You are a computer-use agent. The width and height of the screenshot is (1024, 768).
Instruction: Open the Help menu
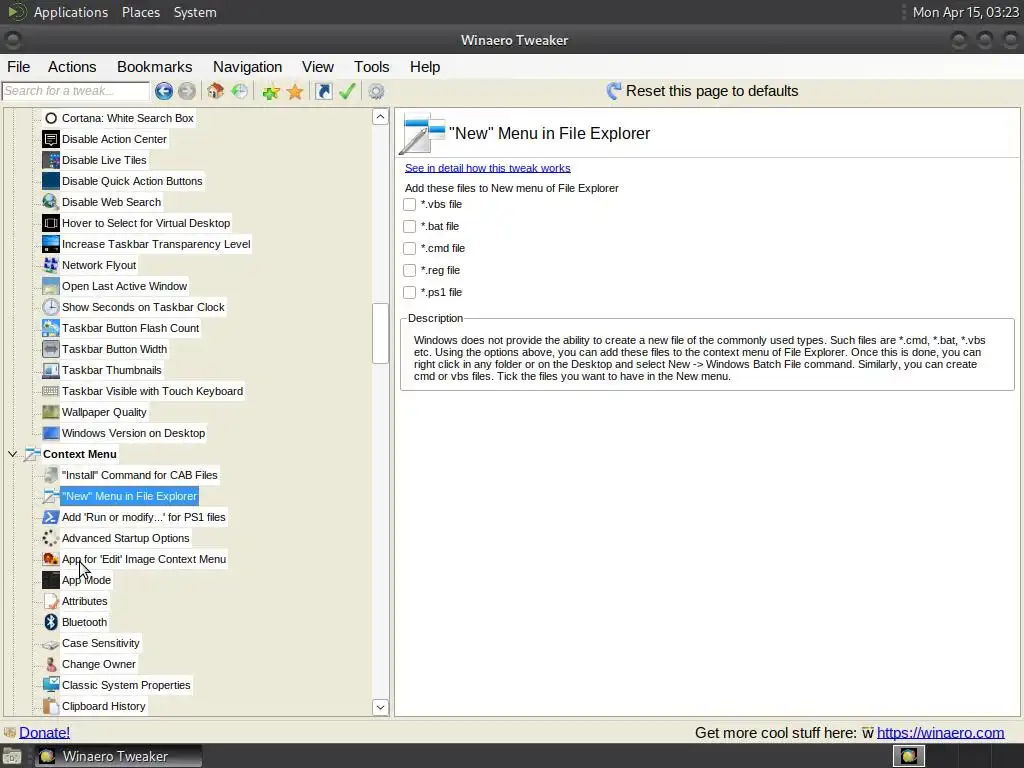(x=425, y=67)
